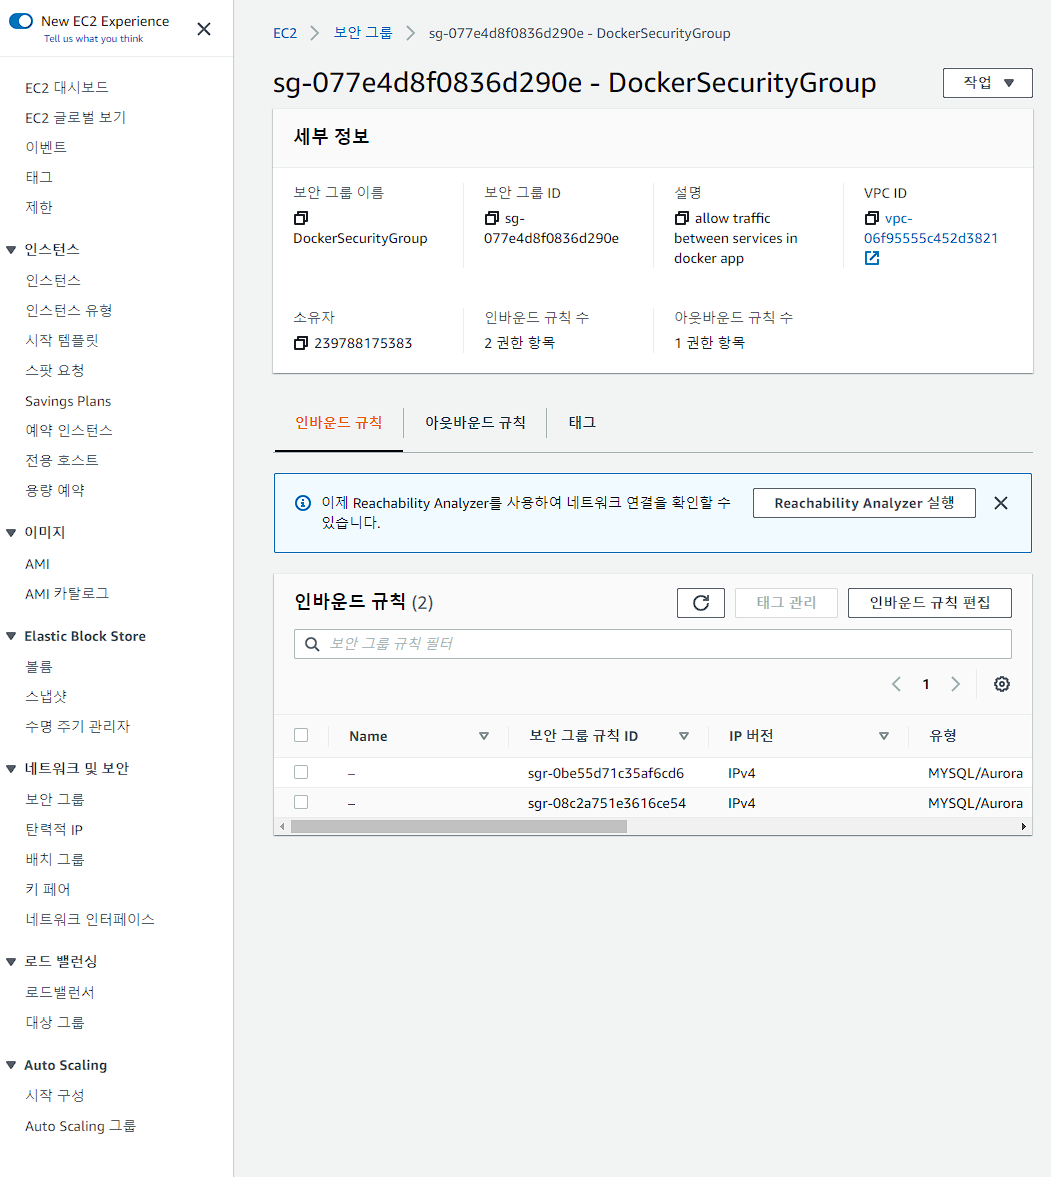The image size is (1051, 1177).
Task: Collapse 네트워크 및 보안 section
Action: [11, 769]
